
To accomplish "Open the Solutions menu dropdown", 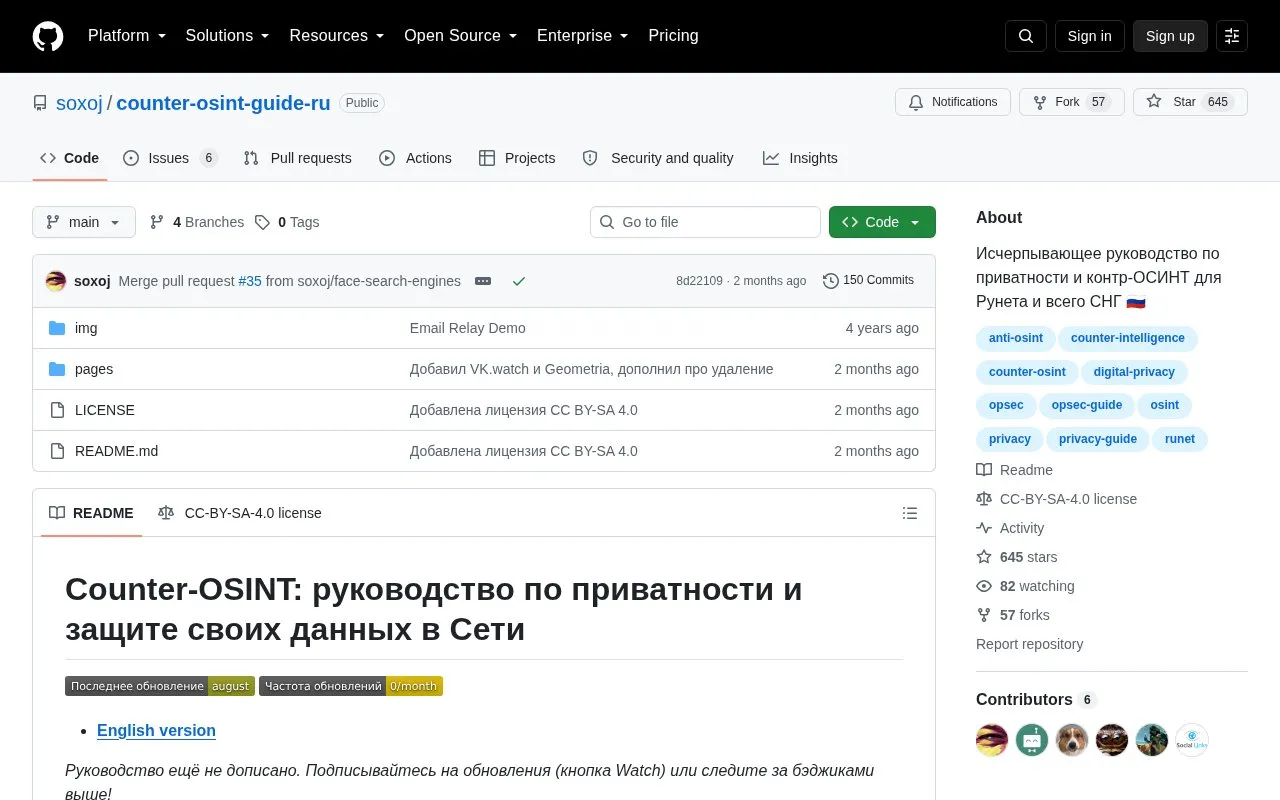I will coord(228,36).
